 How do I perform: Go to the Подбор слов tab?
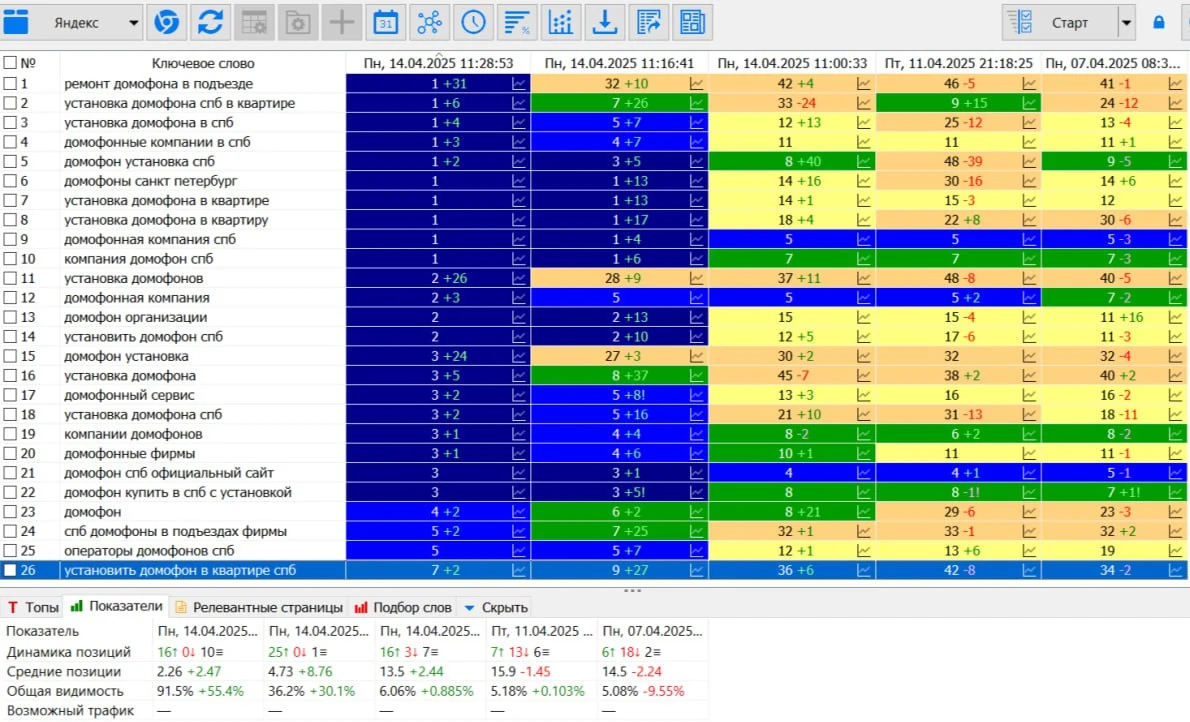tap(404, 607)
